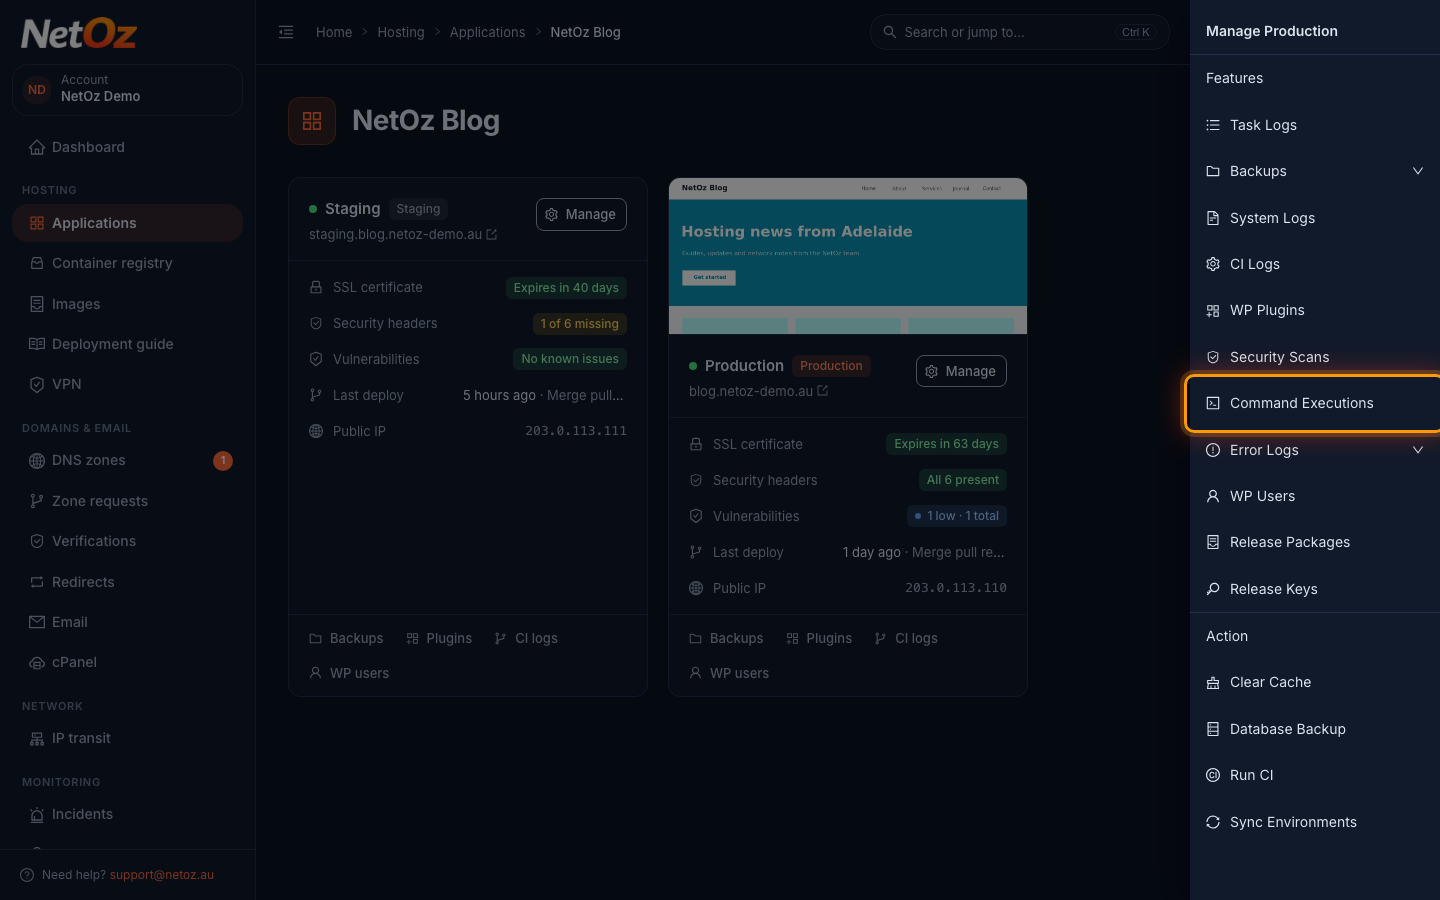Viewport: 1440px width, 900px height.
Task: Click the WP Users person icon in panel
Action: tap(1213, 496)
